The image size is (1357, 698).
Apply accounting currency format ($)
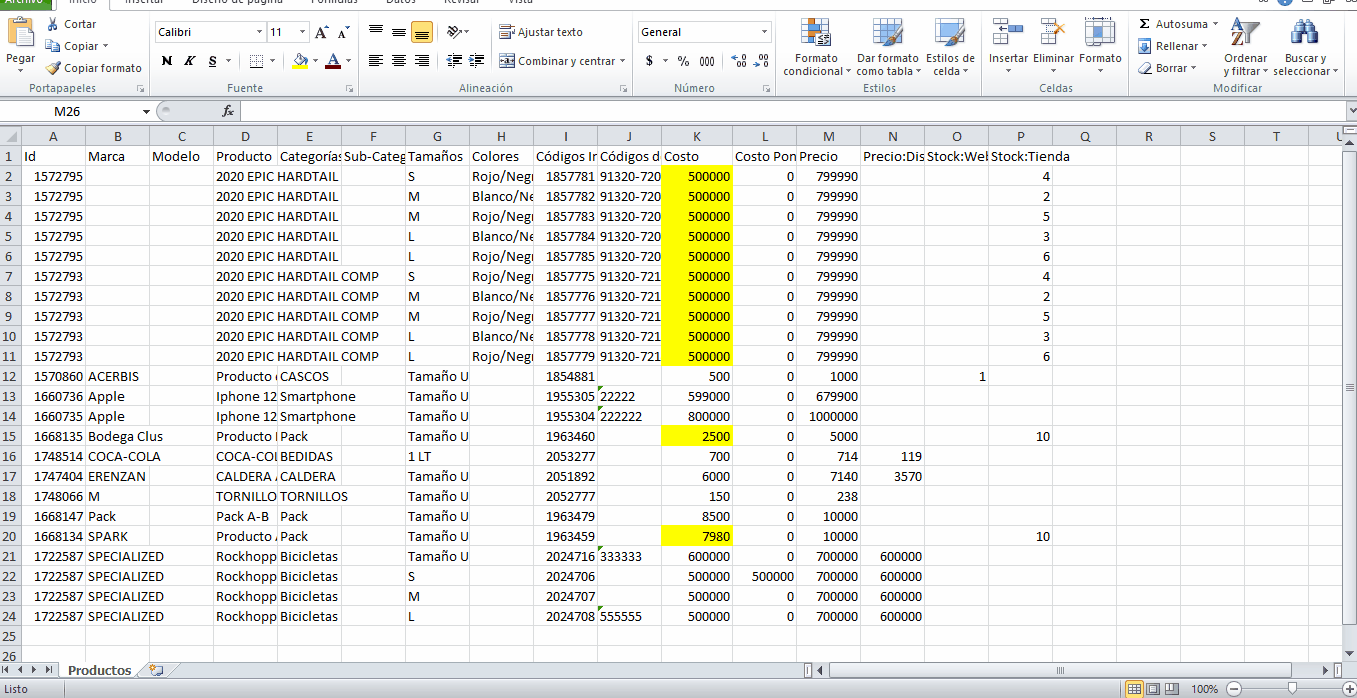click(x=649, y=61)
